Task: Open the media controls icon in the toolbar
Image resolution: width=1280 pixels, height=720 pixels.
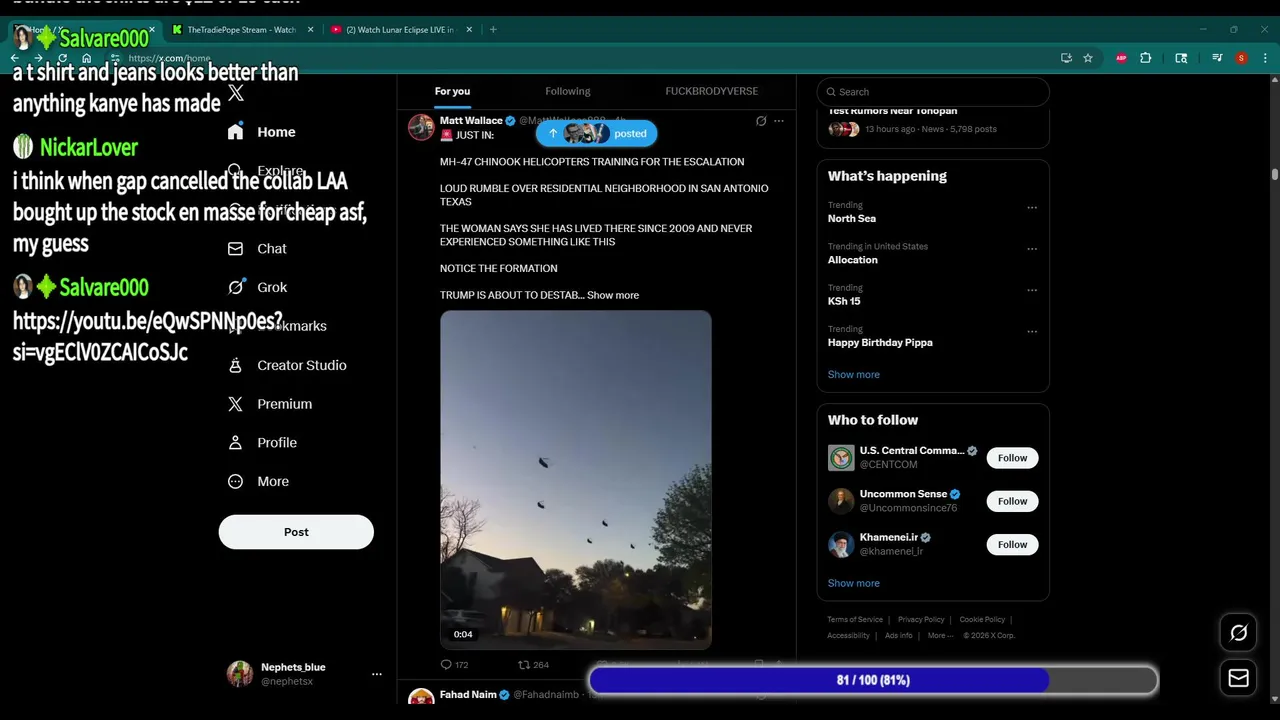Action: click(x=1217, y=58)
